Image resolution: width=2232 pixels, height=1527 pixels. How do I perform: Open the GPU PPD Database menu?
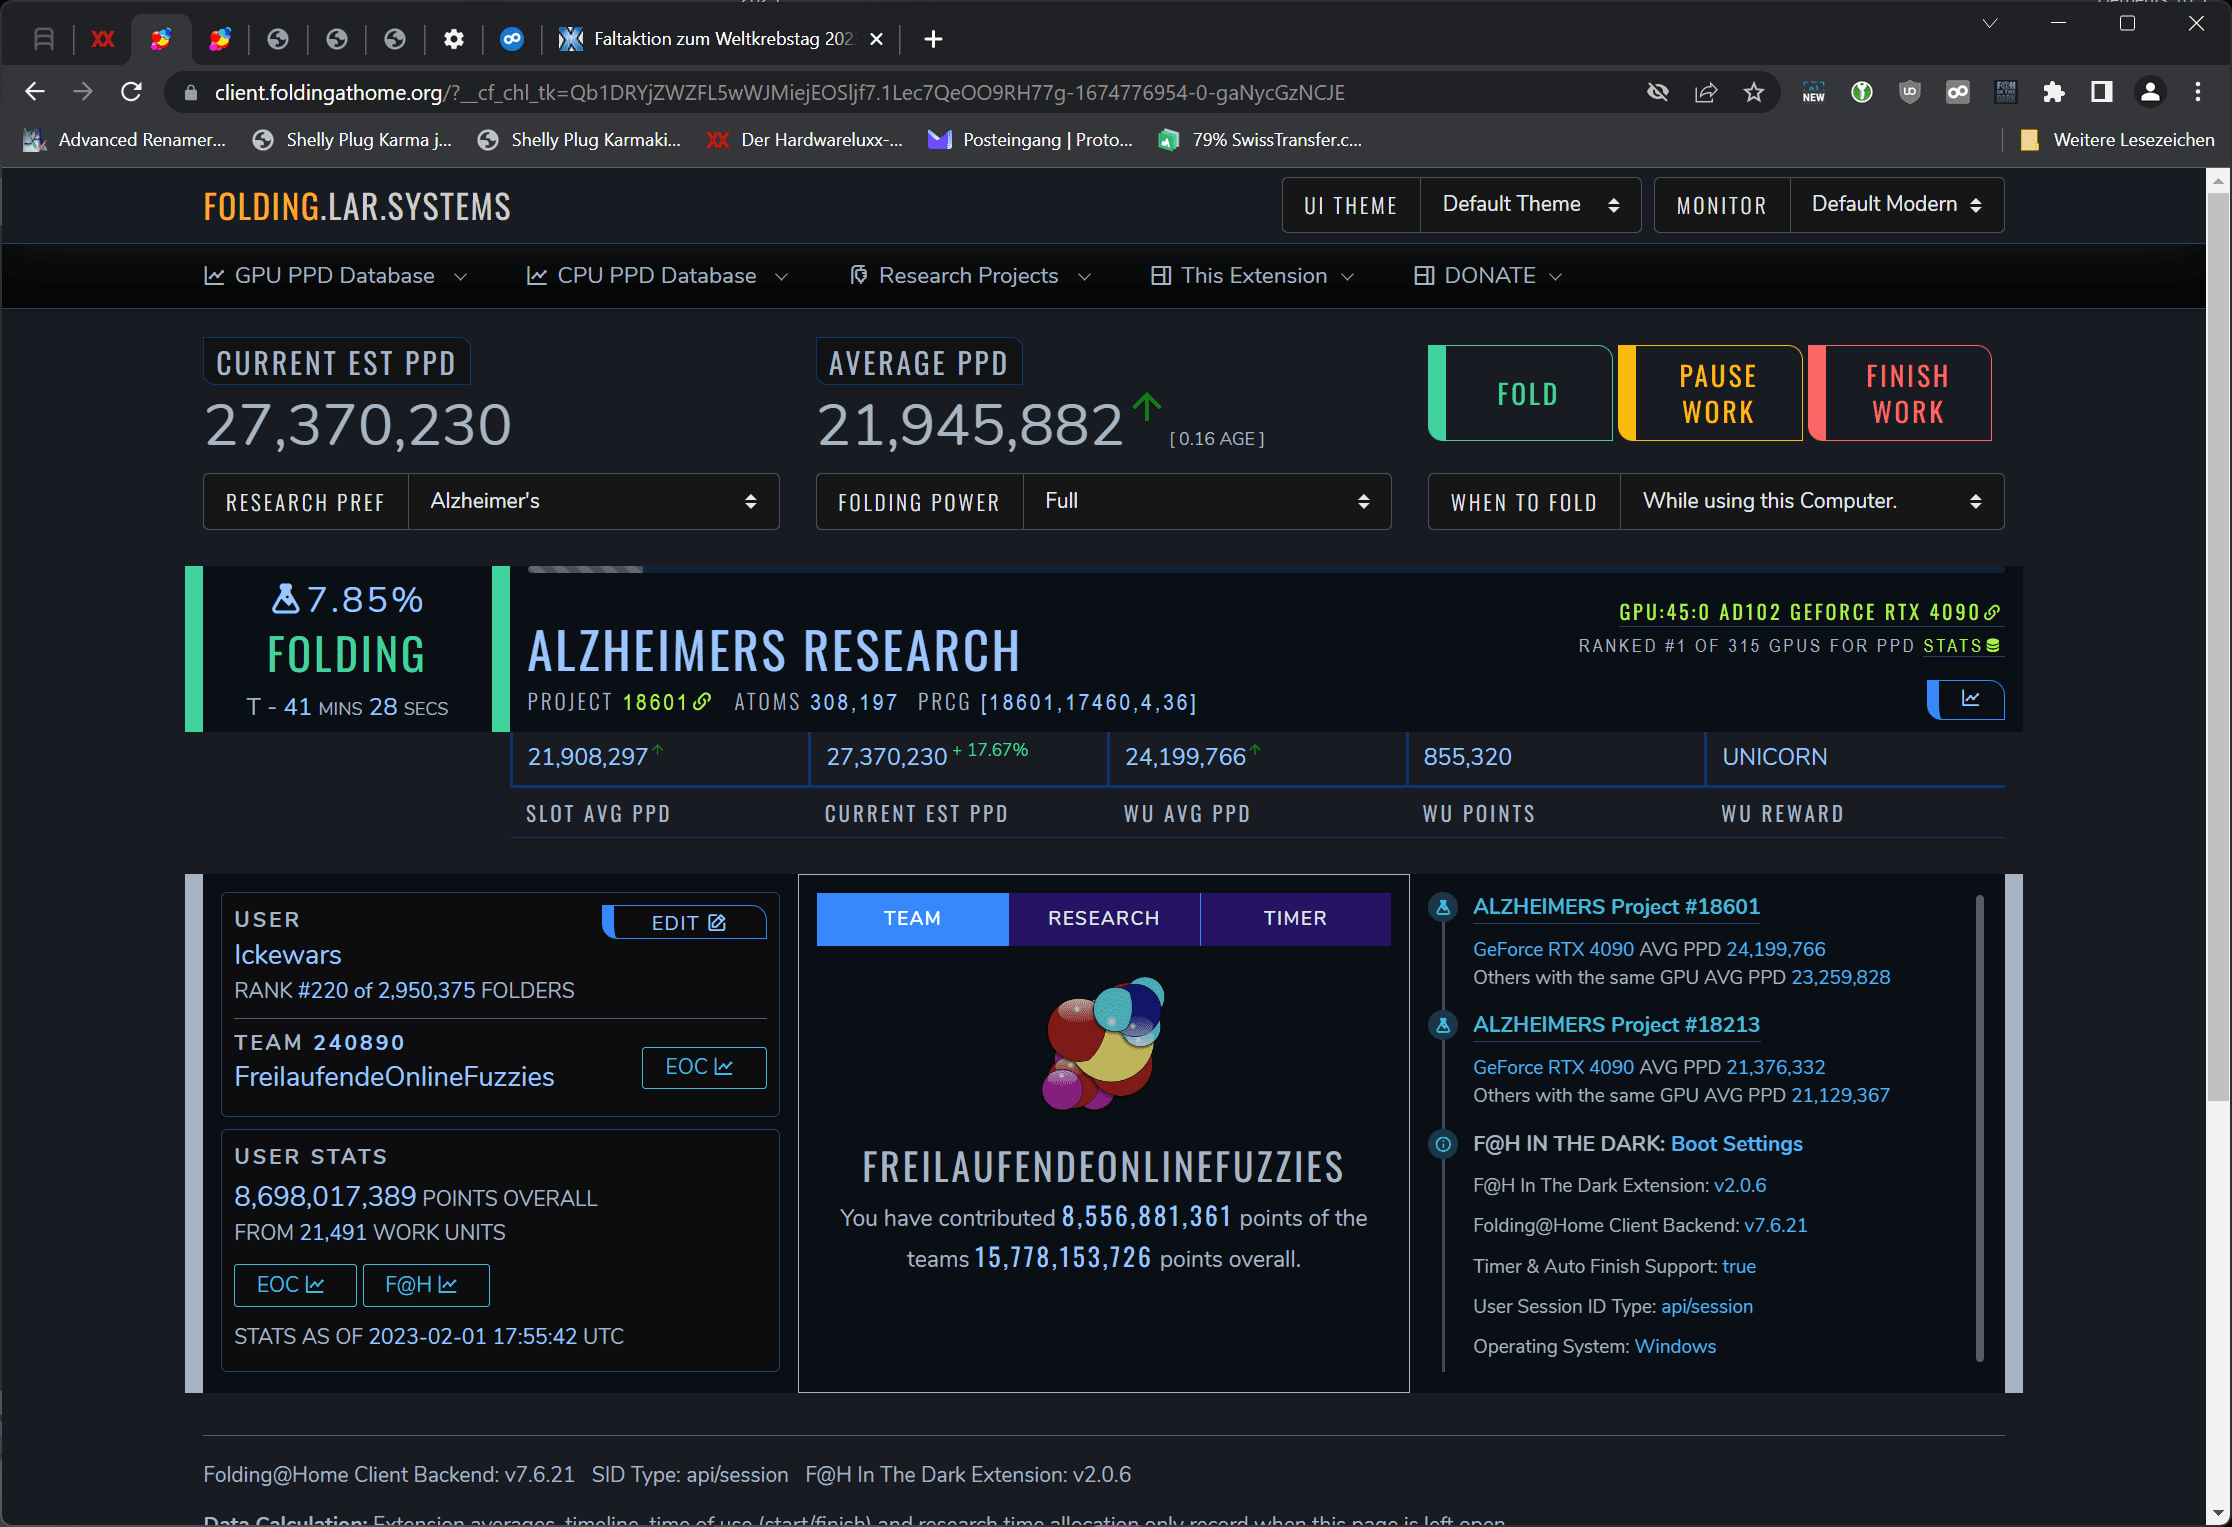click(335, 276)
